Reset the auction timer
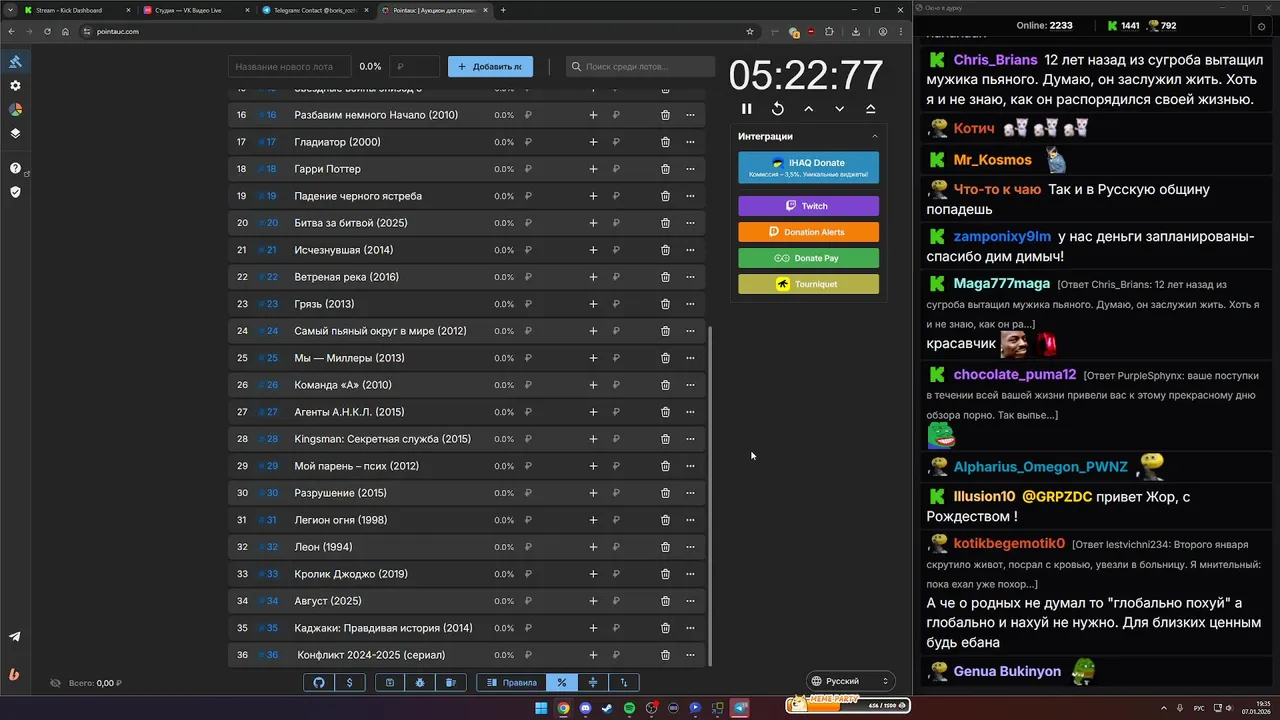This screenshot has height=720, width=1280. pos(778,109)
